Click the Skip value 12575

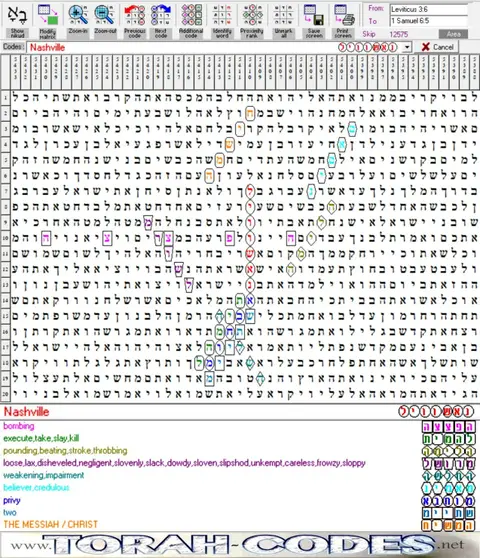point(399,34)
